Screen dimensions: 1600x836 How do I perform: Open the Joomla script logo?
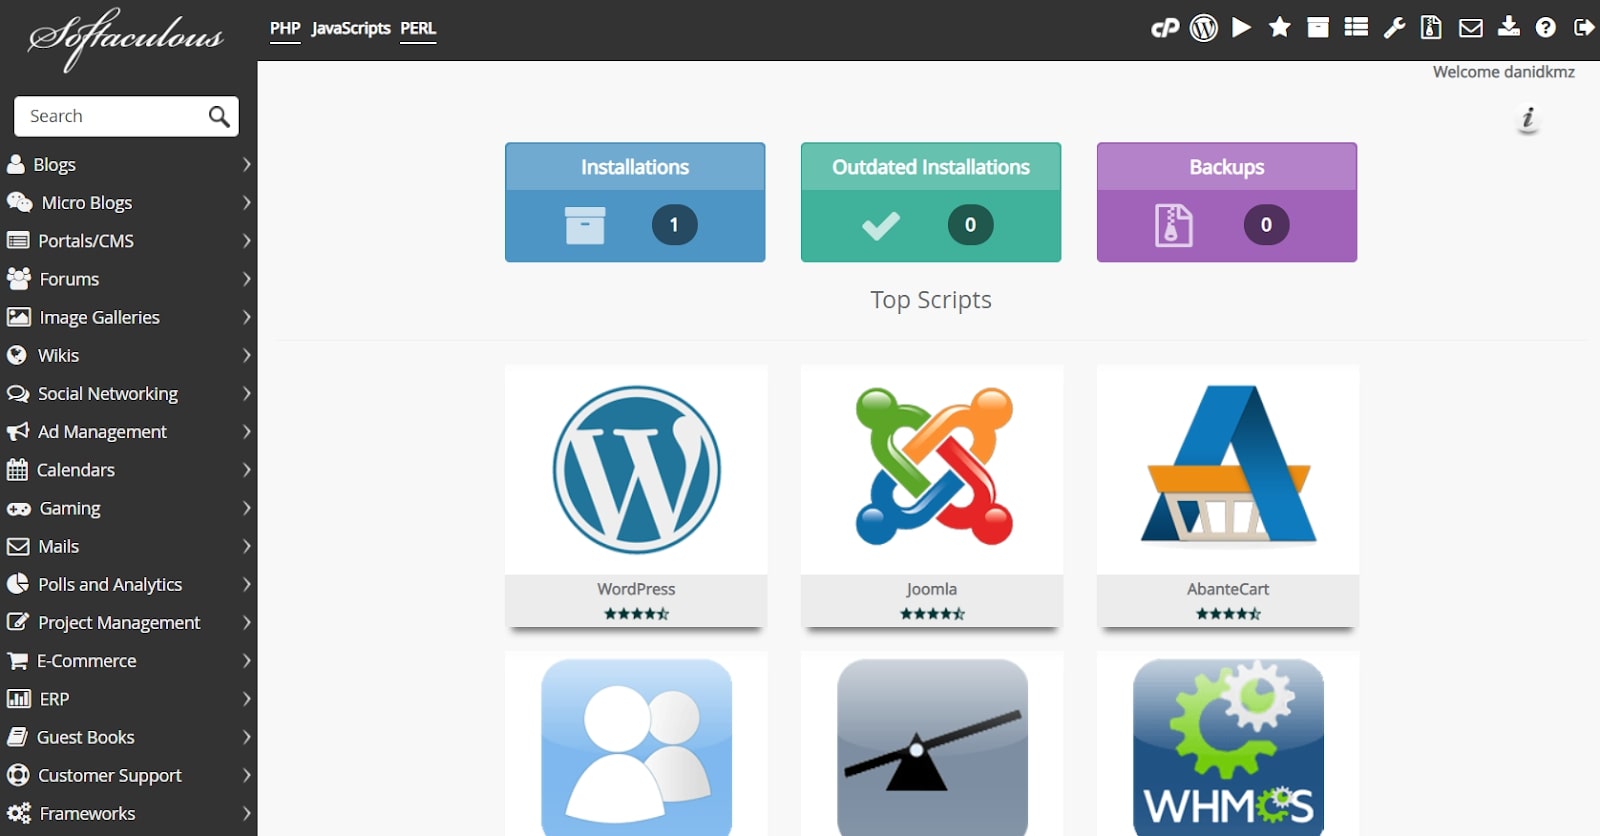(933, 467)
